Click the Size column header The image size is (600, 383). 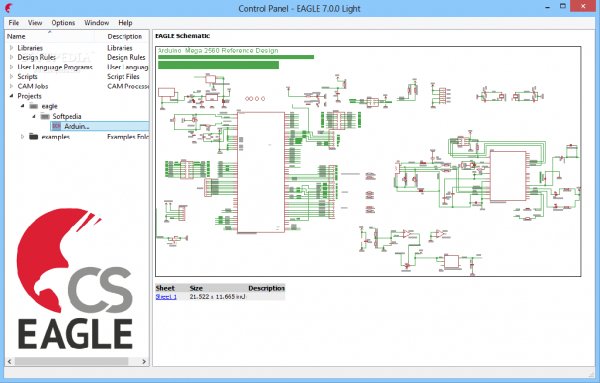pos(196,288)
